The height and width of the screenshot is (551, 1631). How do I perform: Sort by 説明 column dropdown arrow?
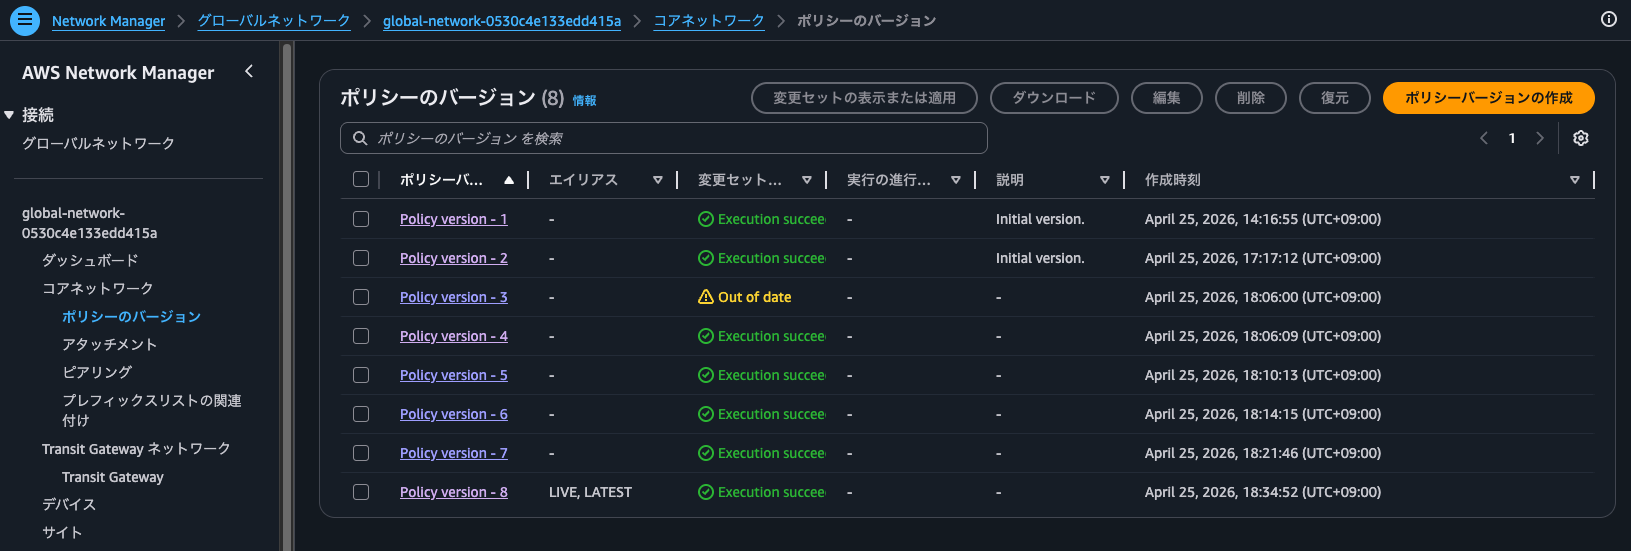pyautogui.click(x=1105, y=180)
